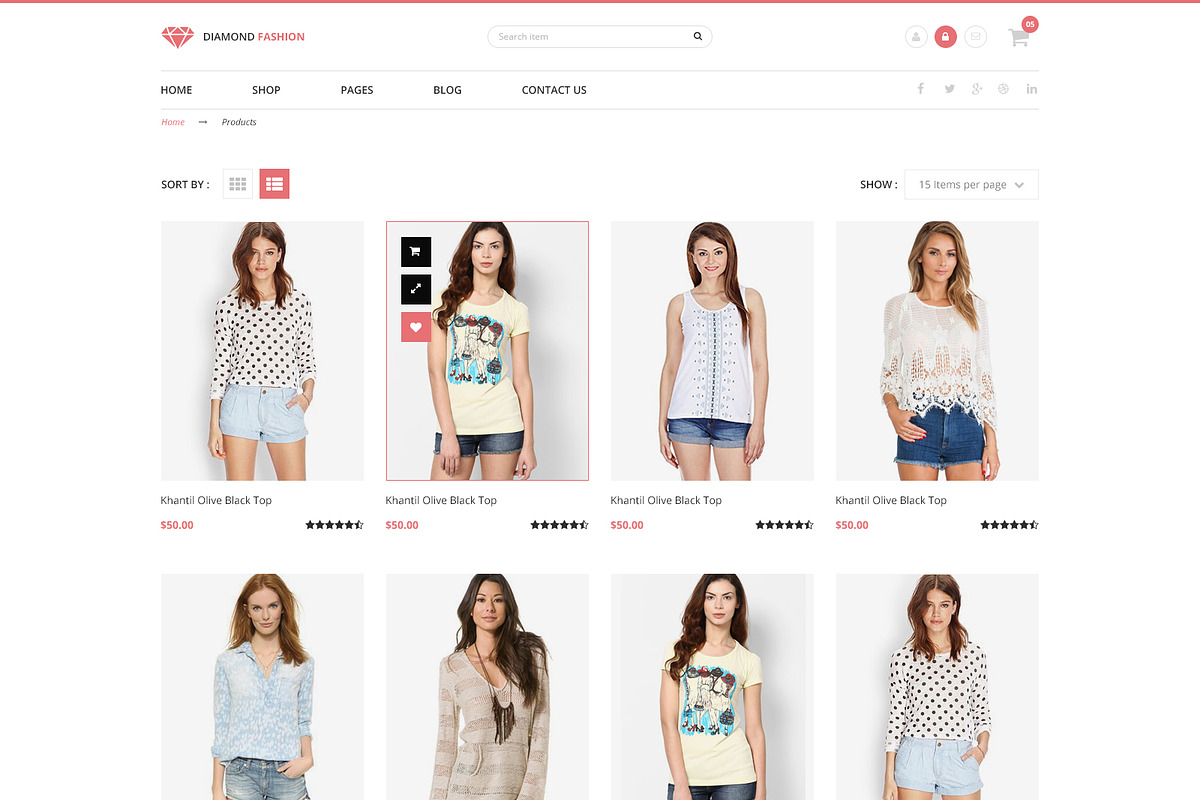This screenshot has width=1200, height=800.
Task: Open second-row polka dot top image
Action: click(937, 687)
